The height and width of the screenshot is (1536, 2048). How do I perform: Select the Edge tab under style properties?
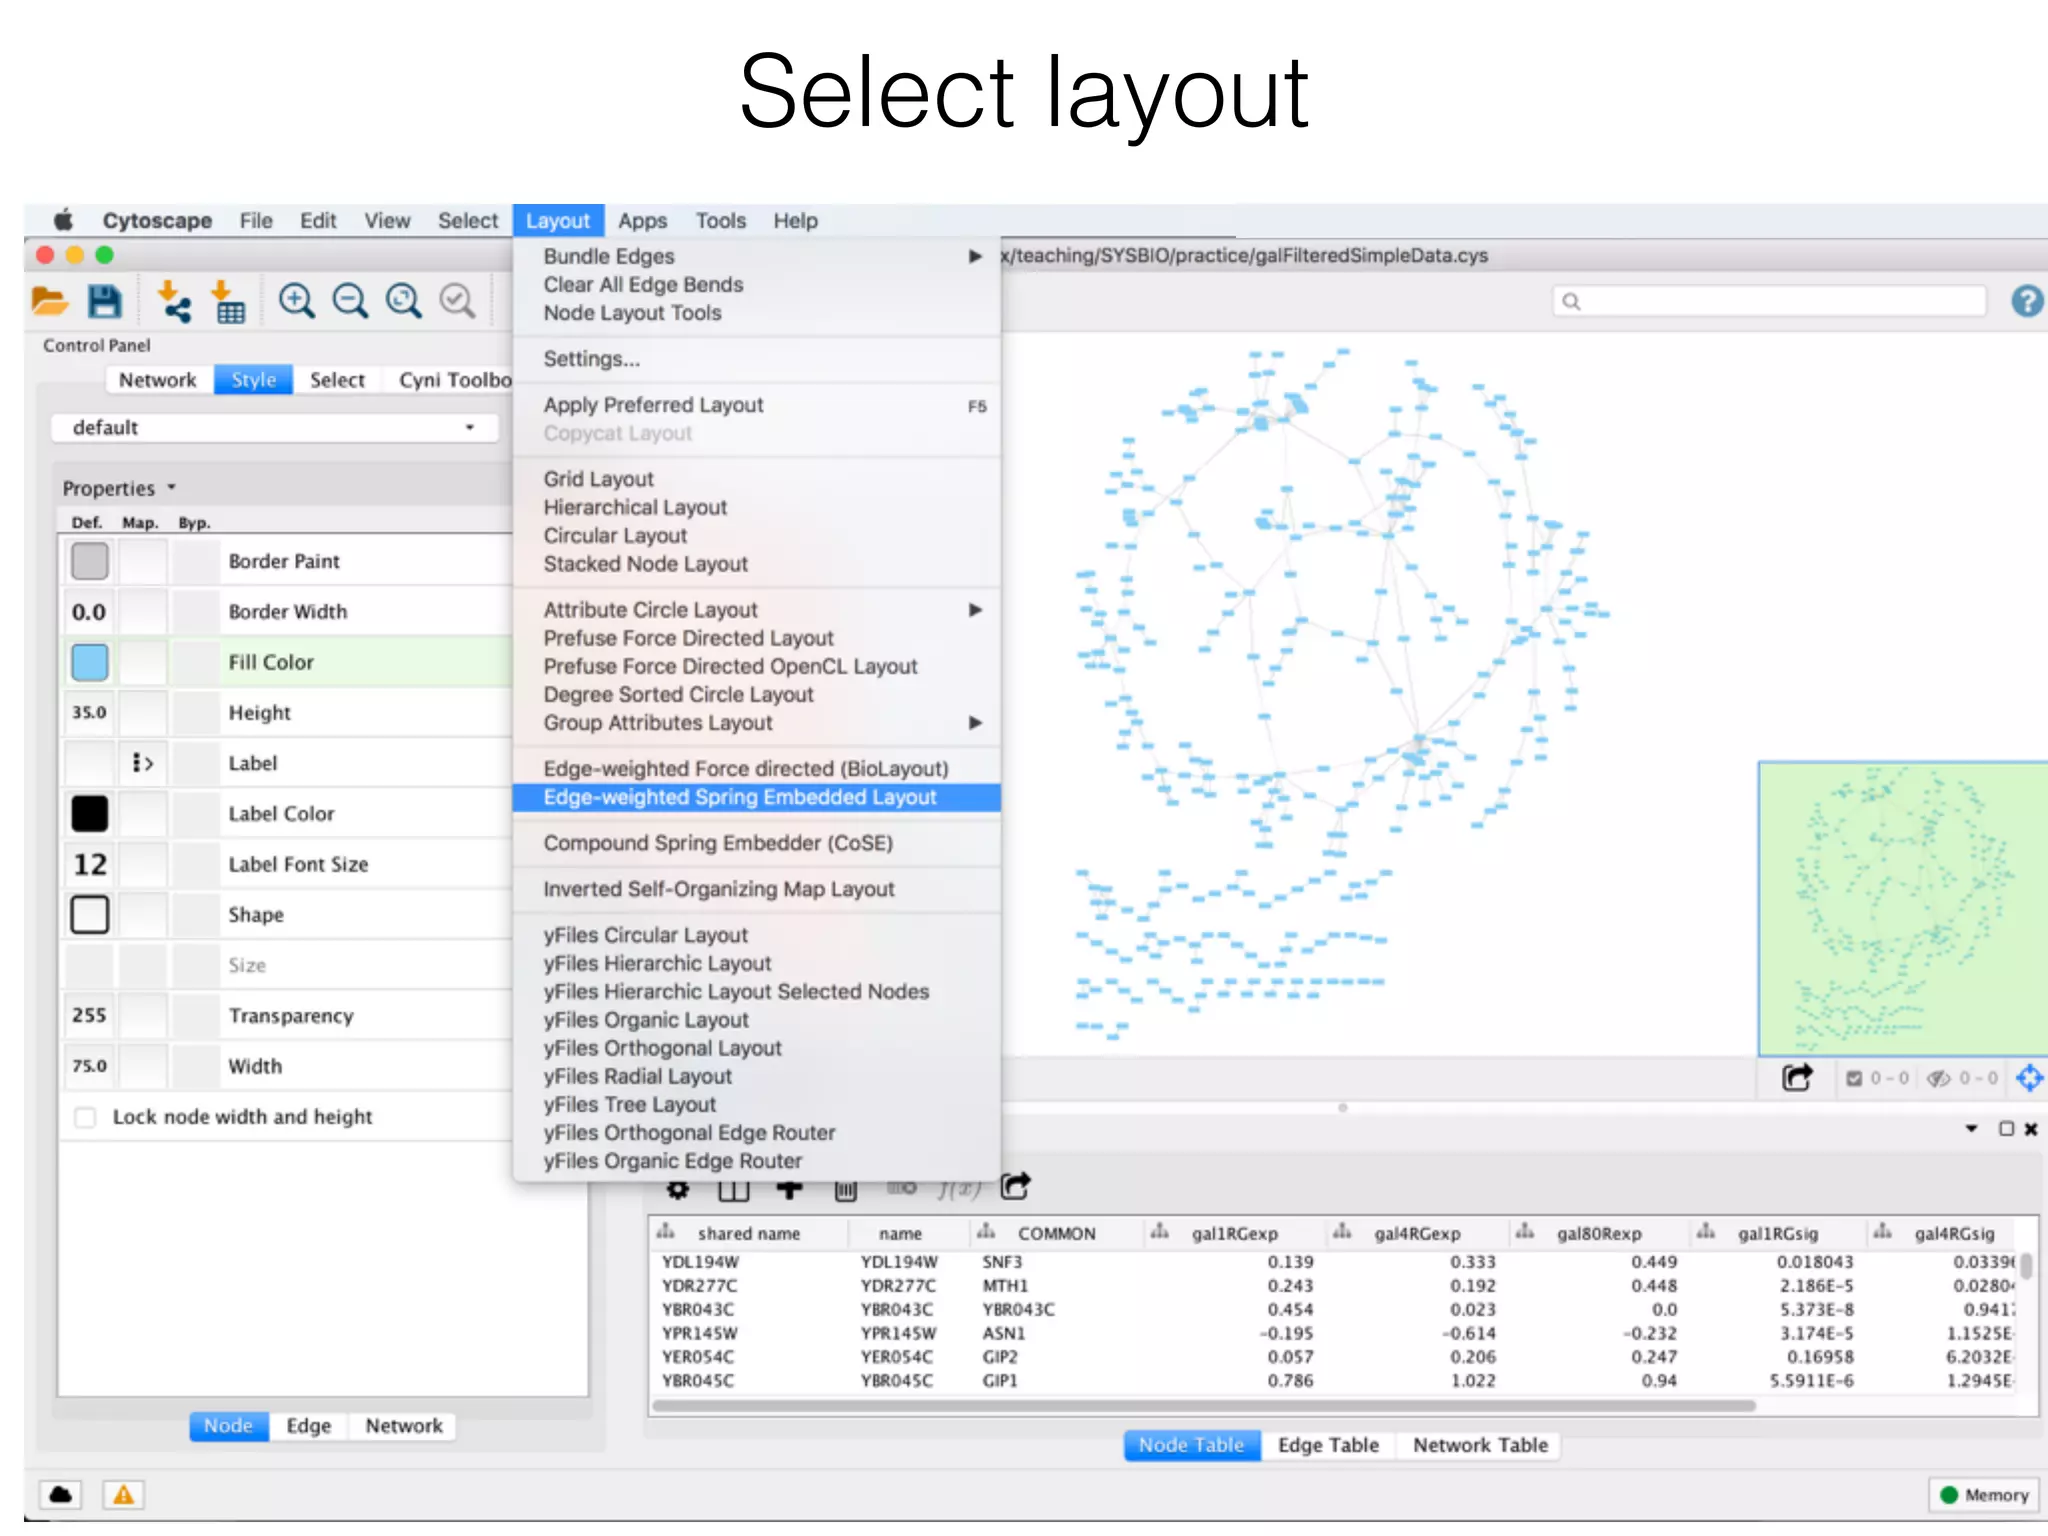[308, 1426]
